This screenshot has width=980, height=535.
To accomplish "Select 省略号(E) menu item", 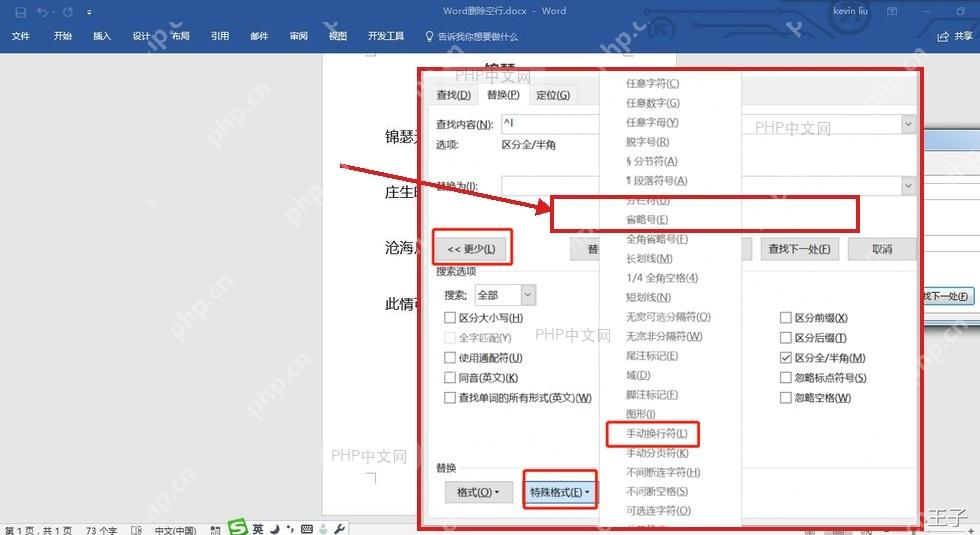I will 647,219.
